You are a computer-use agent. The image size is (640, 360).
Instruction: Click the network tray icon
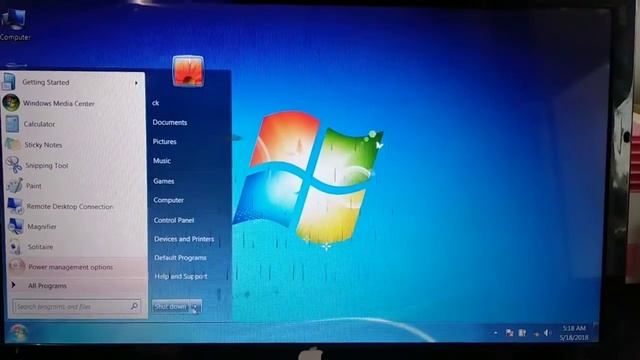click(536, 334)
